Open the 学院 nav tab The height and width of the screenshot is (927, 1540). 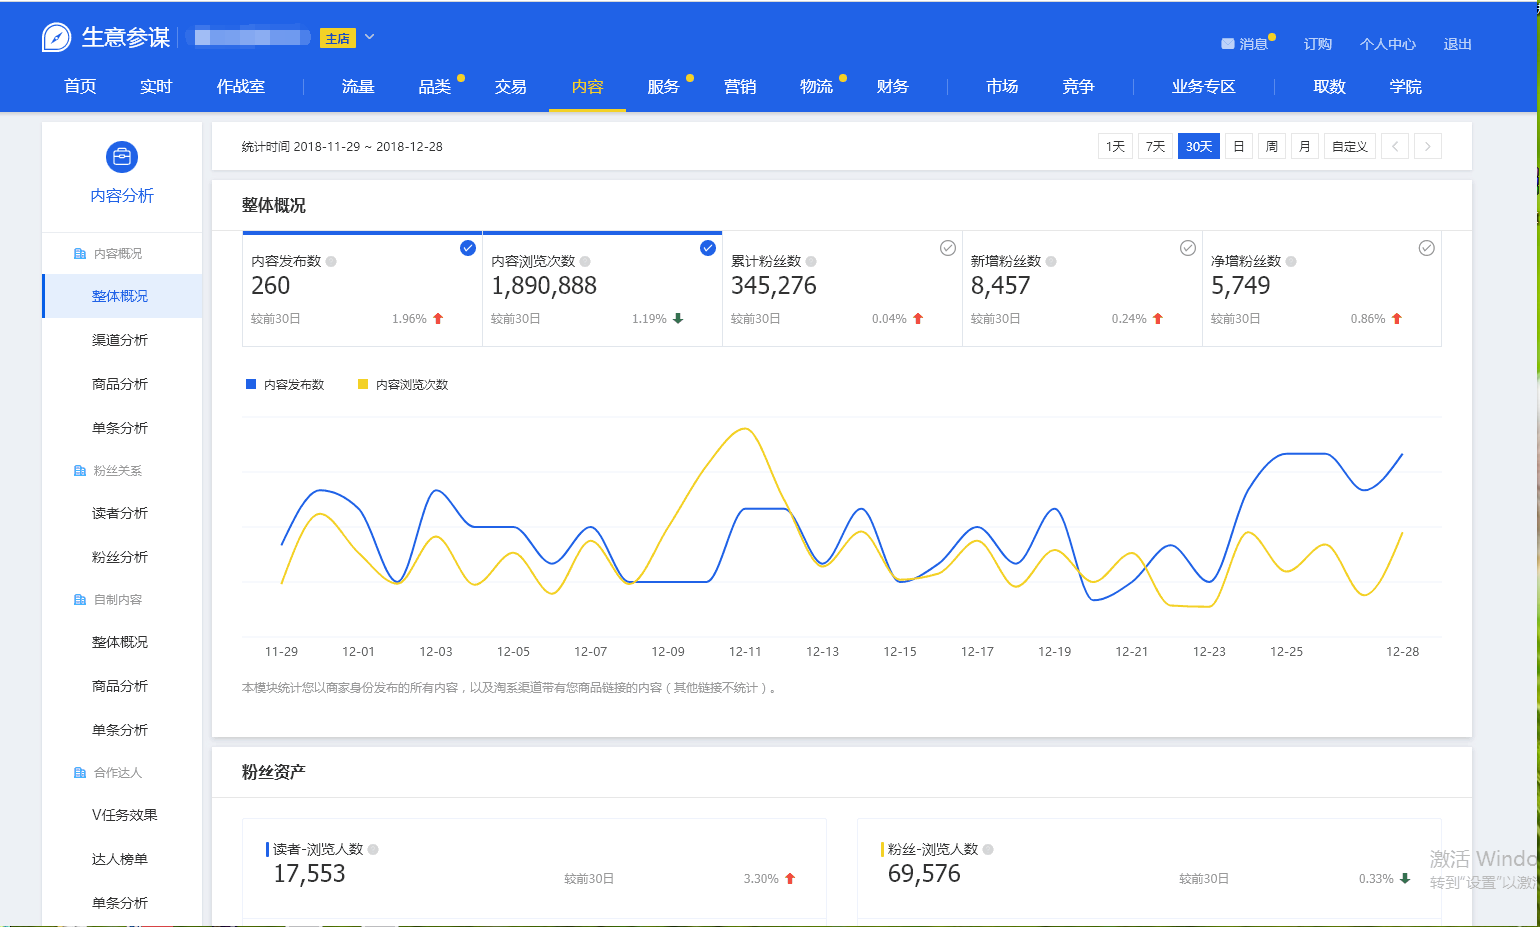click(1406, 87)
